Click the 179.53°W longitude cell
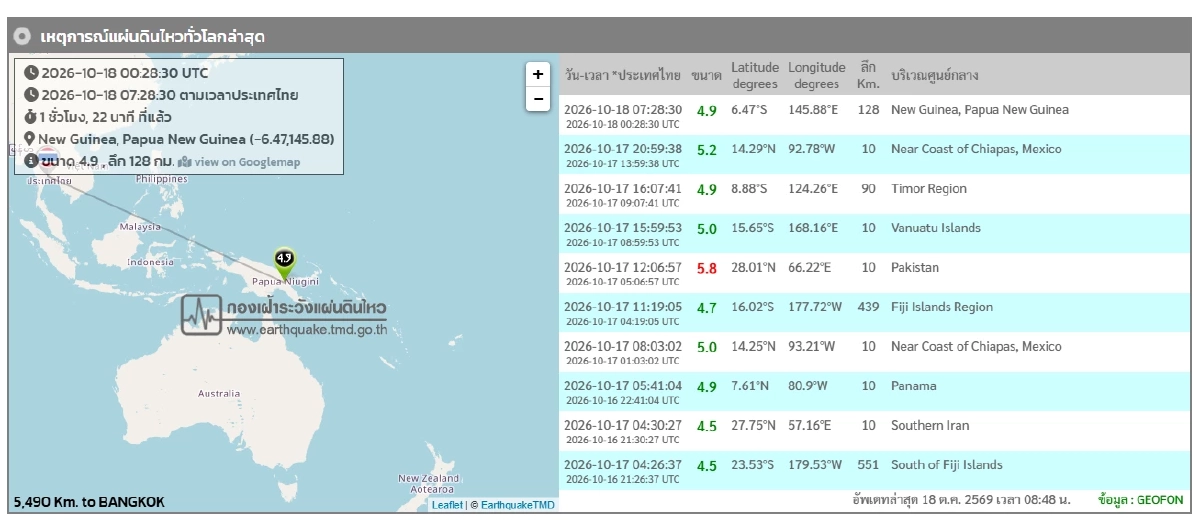Image resolution: width=1200 pixels, height=525 pixels. 817,465
